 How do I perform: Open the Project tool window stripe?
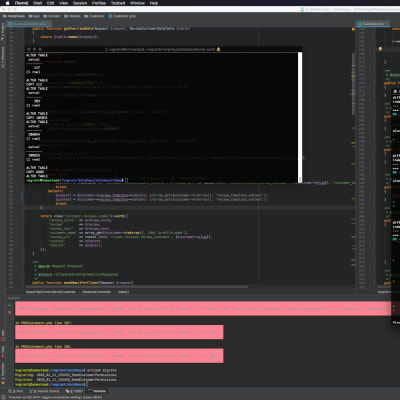click(x=3, y=32)
